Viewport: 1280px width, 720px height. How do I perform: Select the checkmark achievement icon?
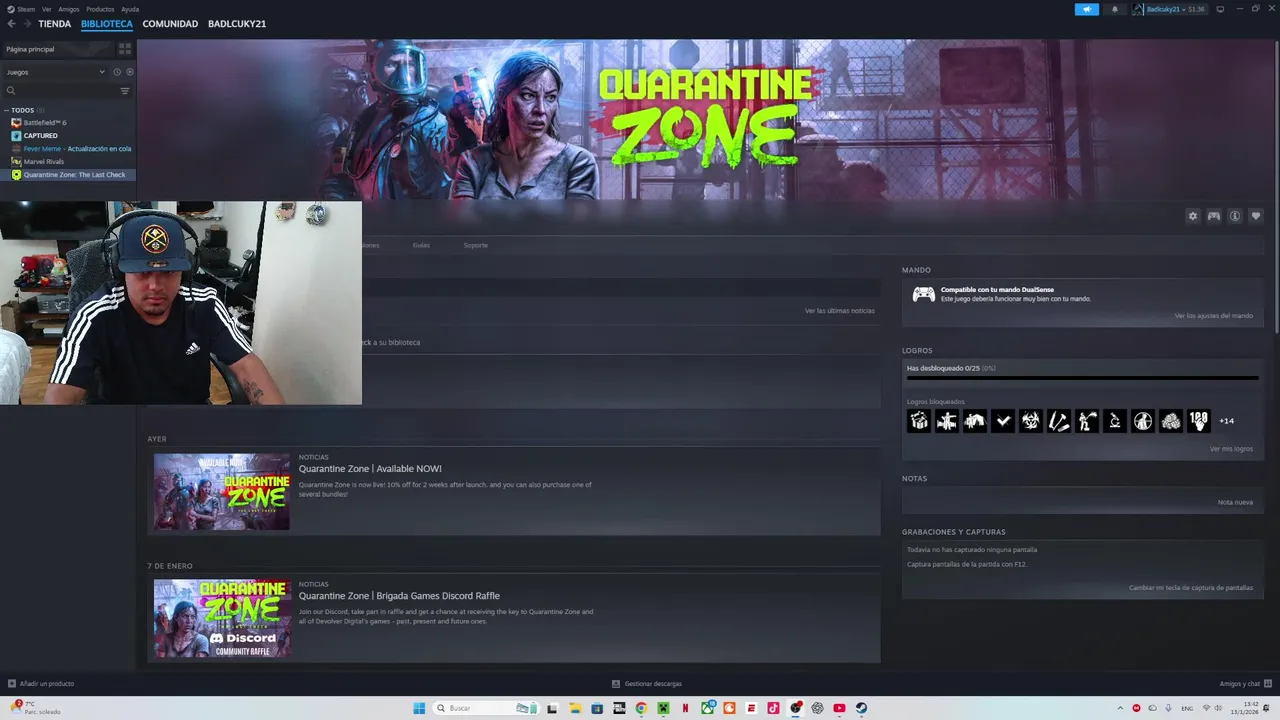pos(1003,421)
